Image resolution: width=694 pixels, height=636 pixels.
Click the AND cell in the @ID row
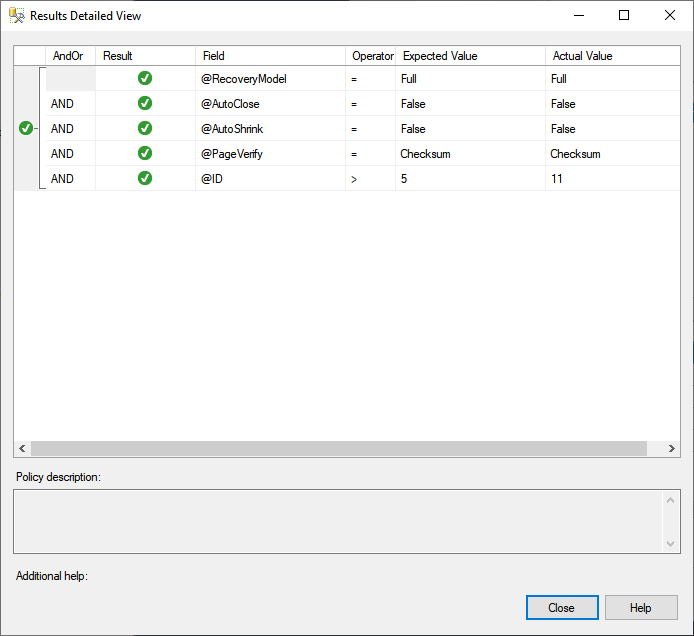pos(70,178)
